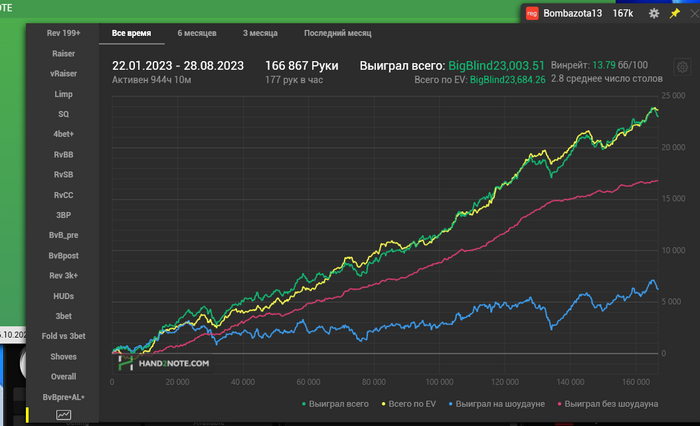
Task: Toggle Выиграл на шоудауне legend series
Action: click(497, 404)
